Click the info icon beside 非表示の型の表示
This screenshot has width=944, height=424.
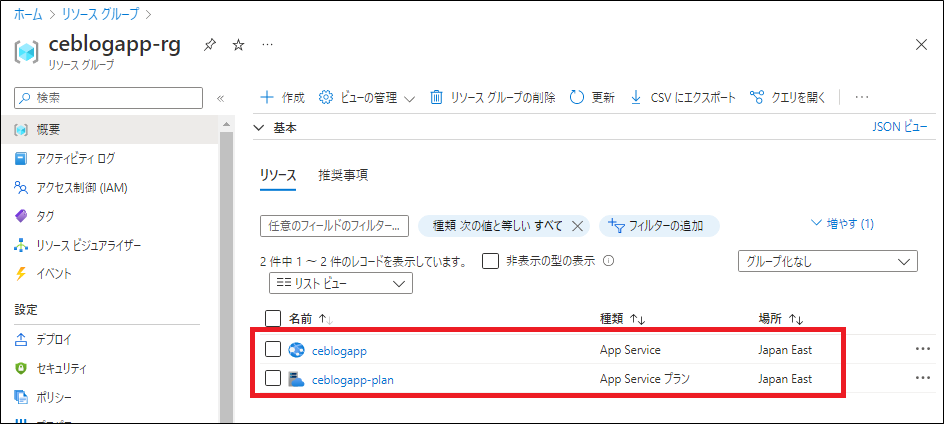(x=608, y=261)
